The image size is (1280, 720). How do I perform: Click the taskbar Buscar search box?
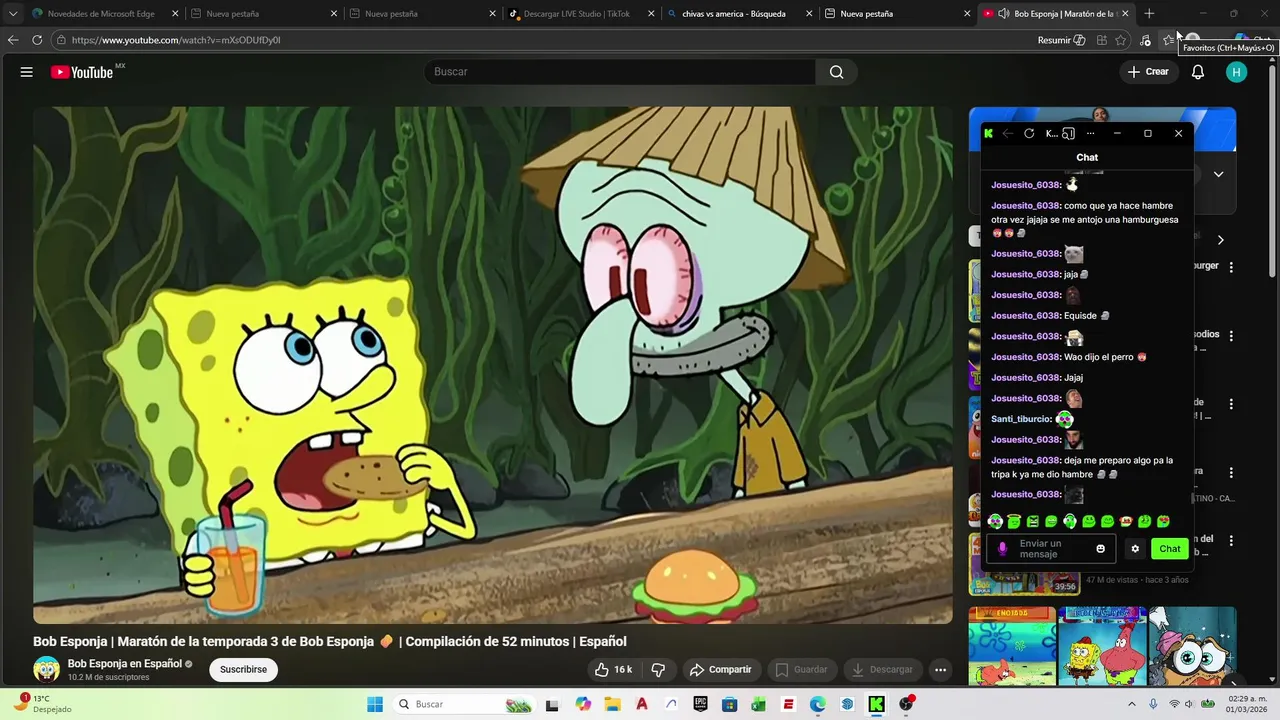(465, 704)
